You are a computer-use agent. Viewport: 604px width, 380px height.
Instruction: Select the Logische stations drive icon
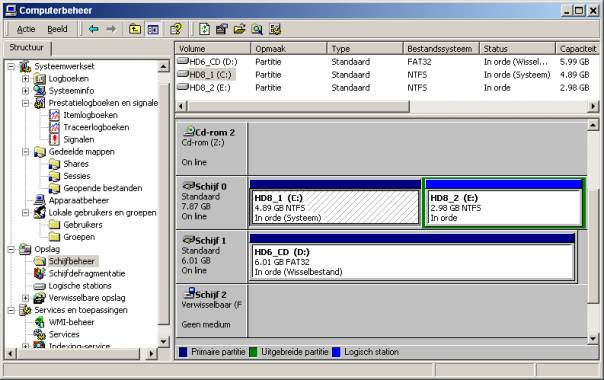pyautogui.click(x=40, y=286)
